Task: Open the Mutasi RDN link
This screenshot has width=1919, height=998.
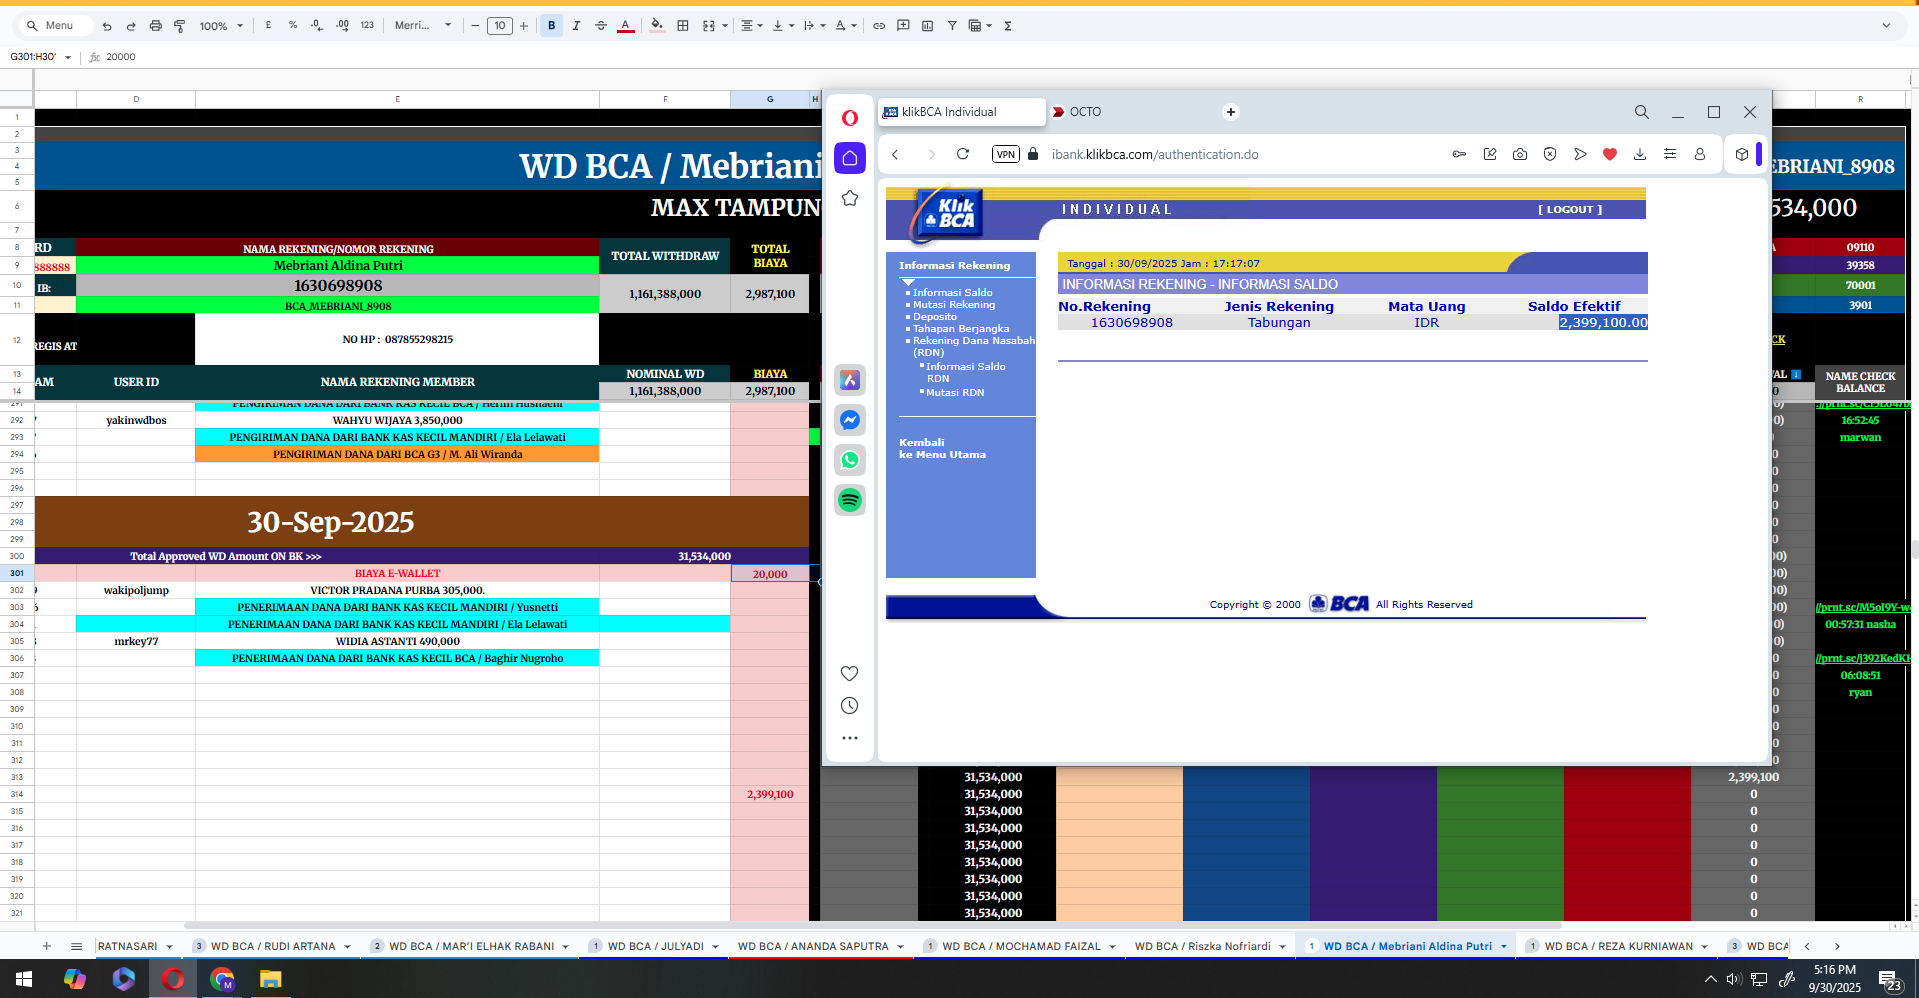Action: pyautogui.click(x=955, y=393)
